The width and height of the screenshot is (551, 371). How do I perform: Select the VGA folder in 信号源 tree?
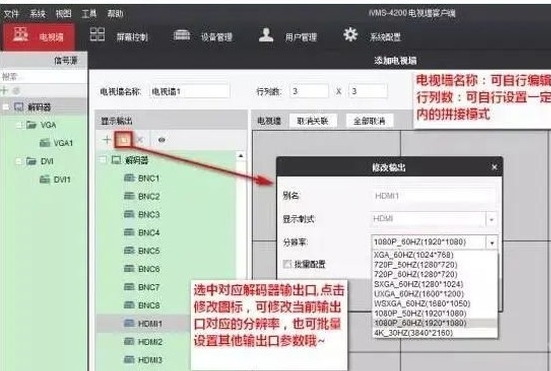pos(41,125)
